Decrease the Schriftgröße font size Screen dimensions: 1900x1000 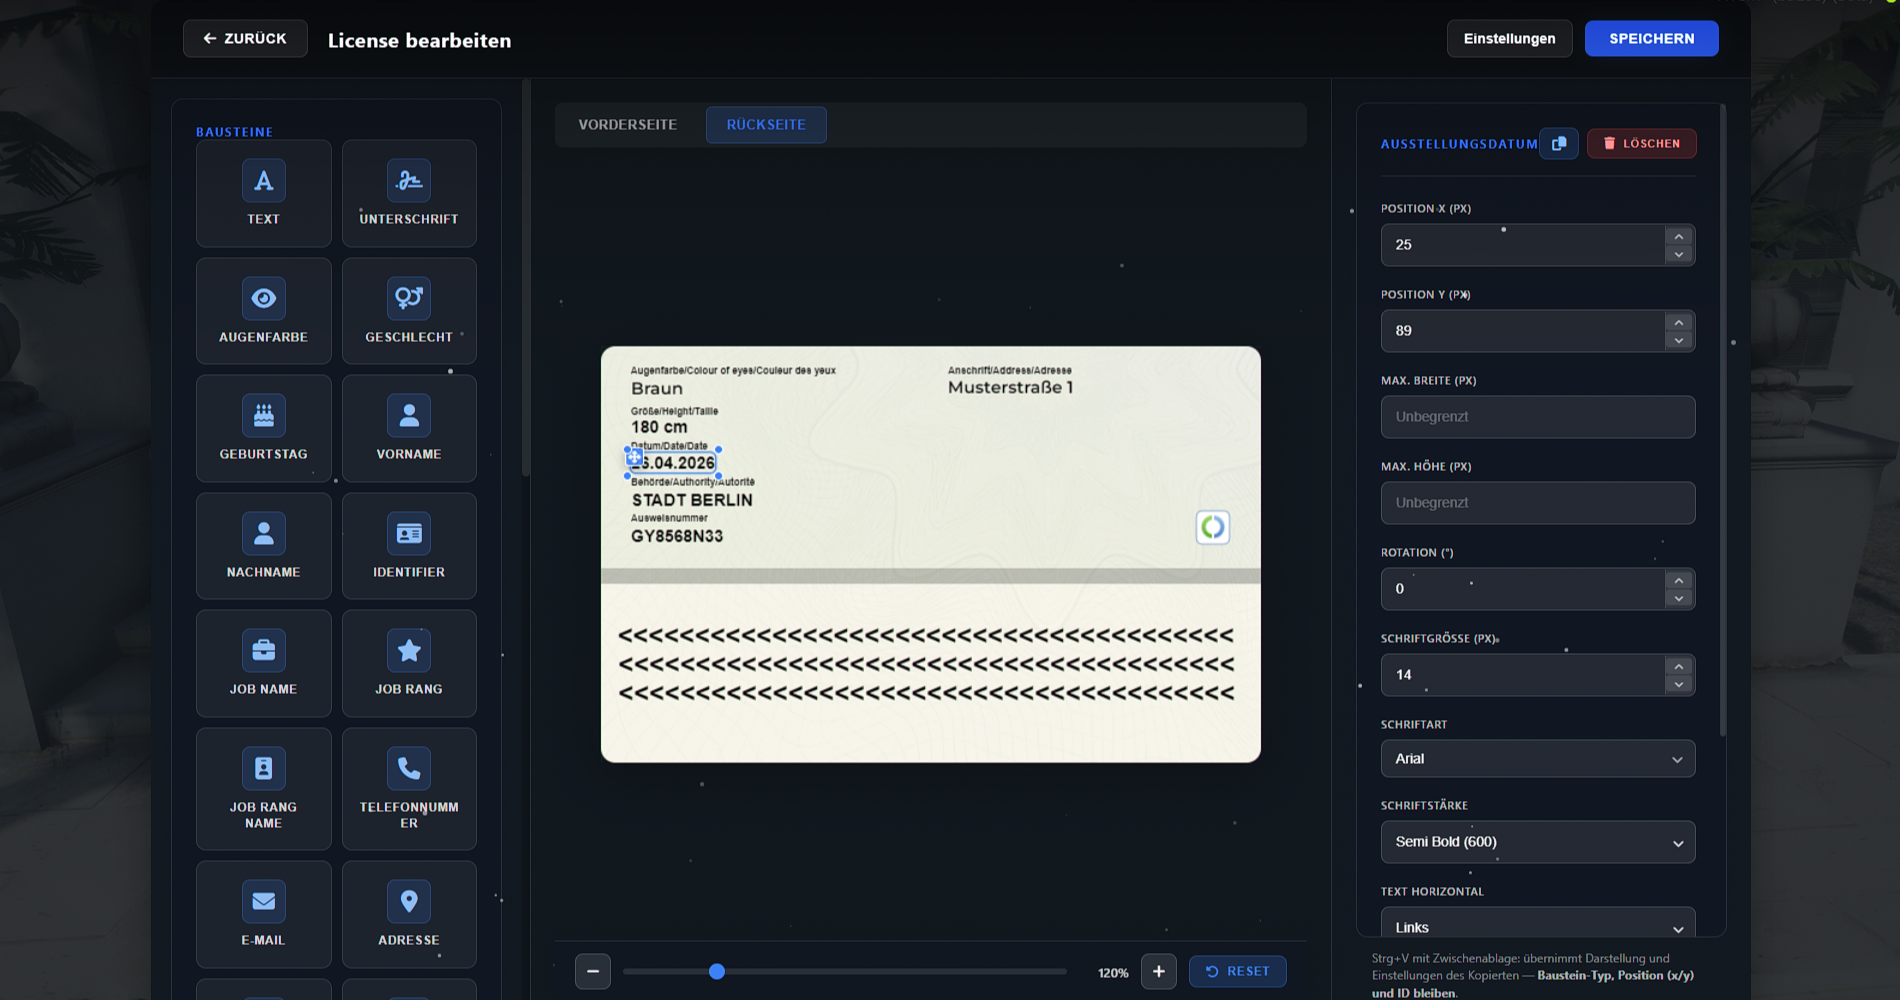click(x=1679, y=684)
